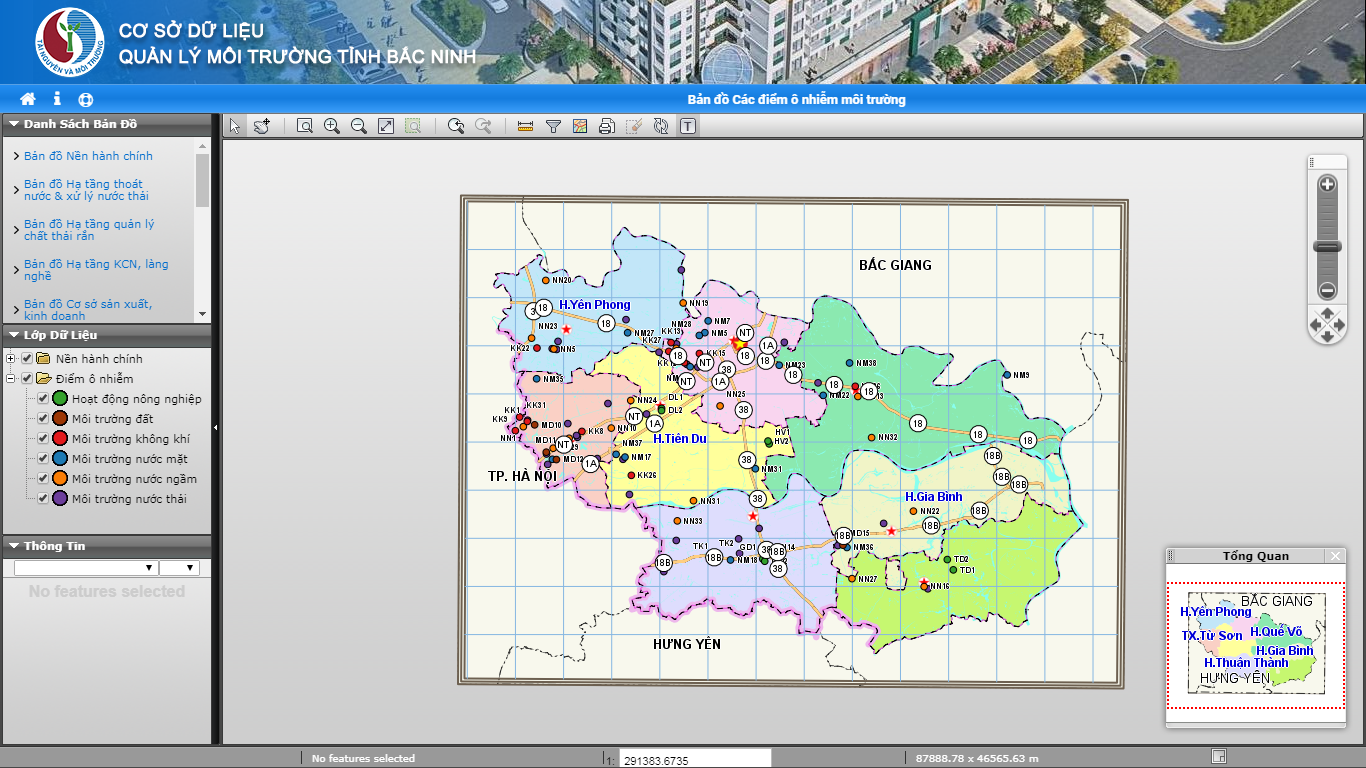Collapse the Điểm ô nhiễm tree node

point(11,378)
